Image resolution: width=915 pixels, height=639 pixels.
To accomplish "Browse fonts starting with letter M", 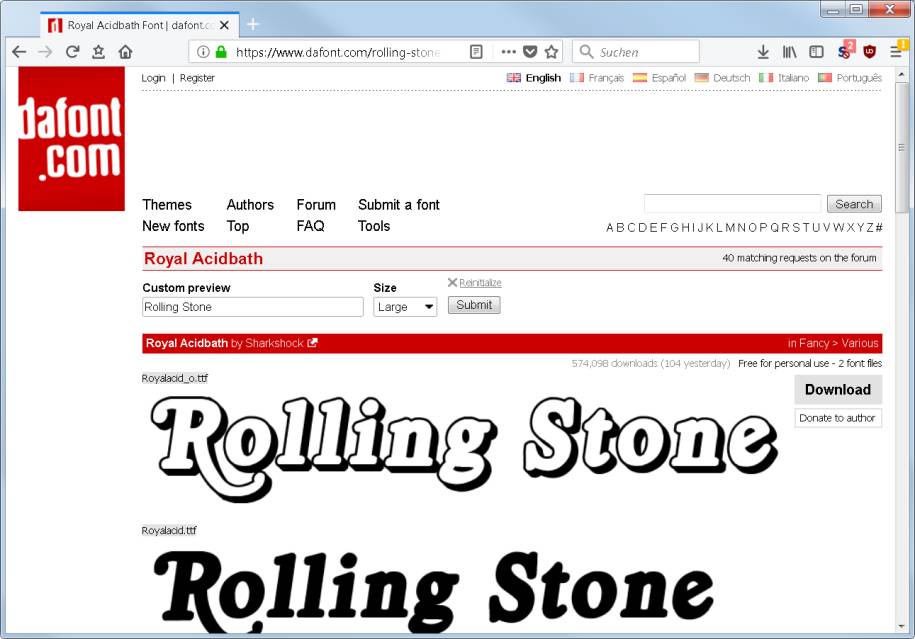I will tap(729, 228).
